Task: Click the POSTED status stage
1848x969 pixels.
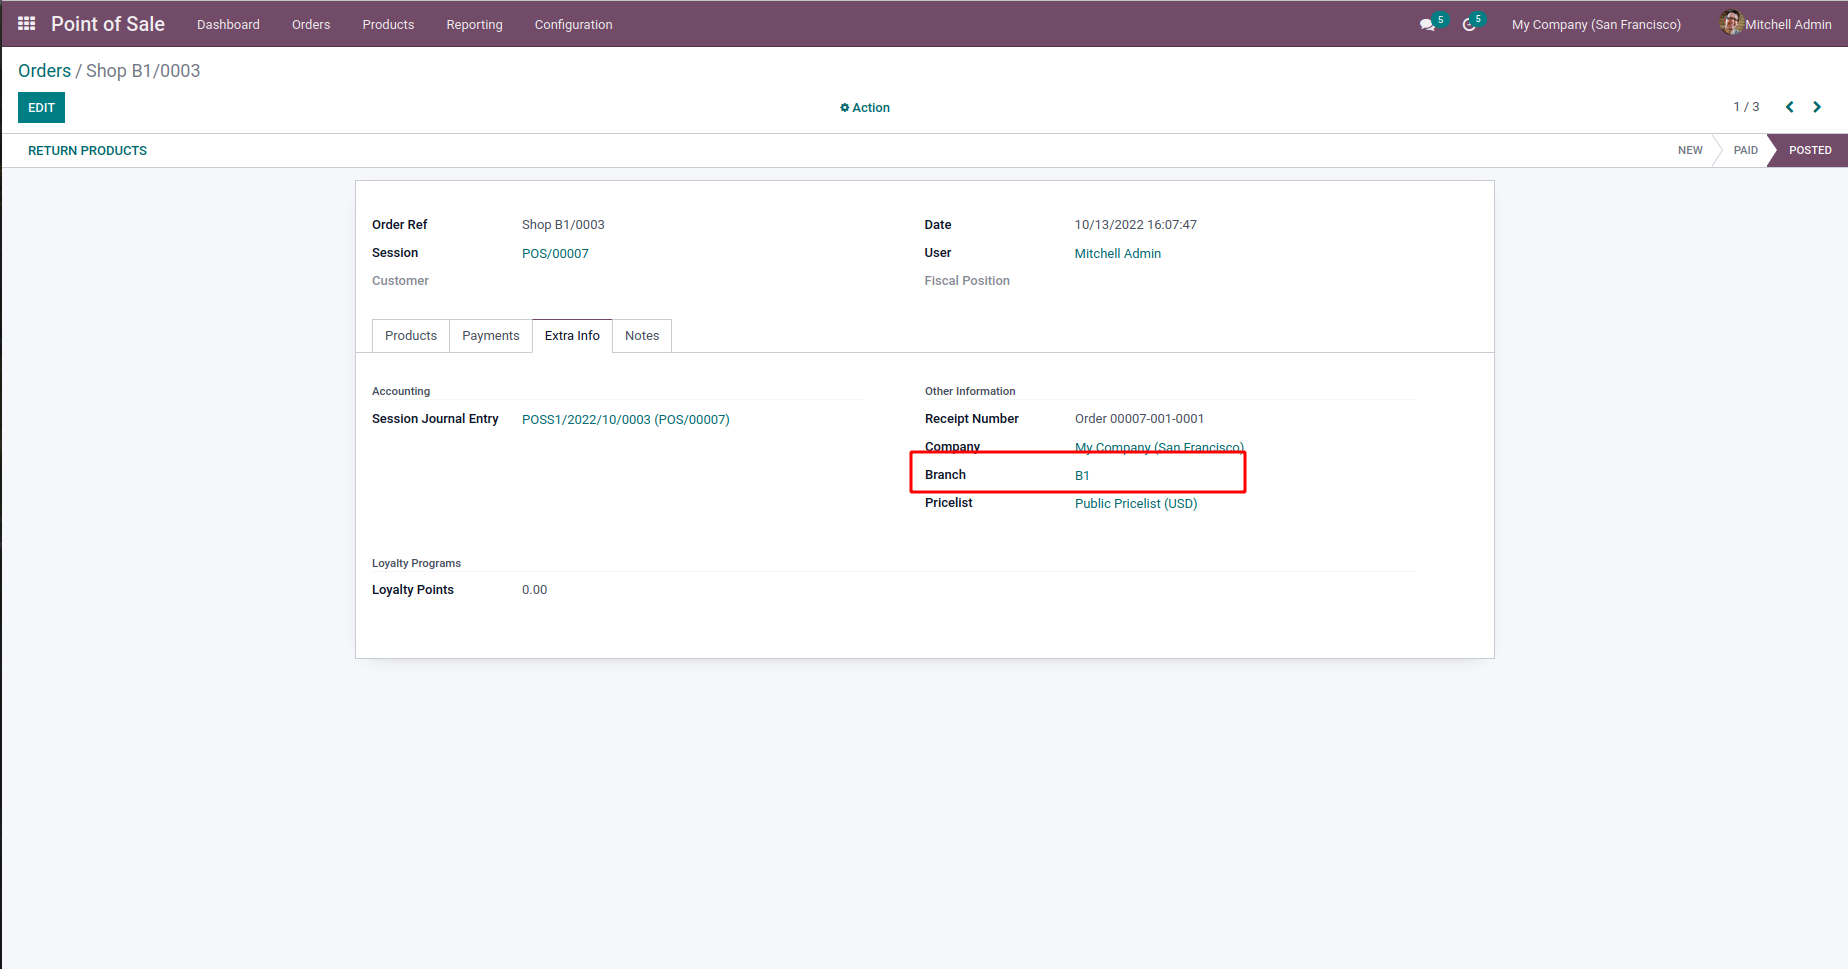Action: 1809,151
